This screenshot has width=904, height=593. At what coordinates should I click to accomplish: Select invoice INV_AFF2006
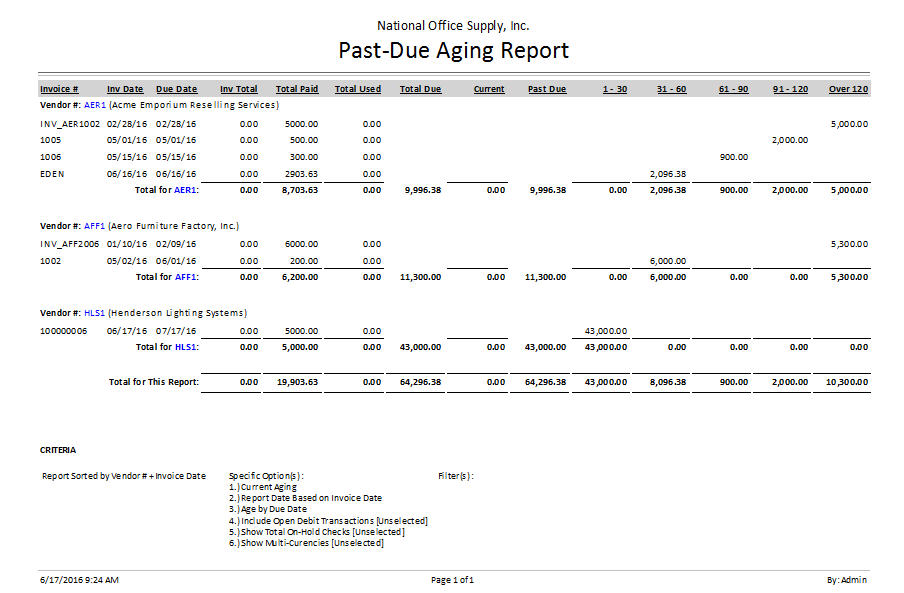point(69,243)
